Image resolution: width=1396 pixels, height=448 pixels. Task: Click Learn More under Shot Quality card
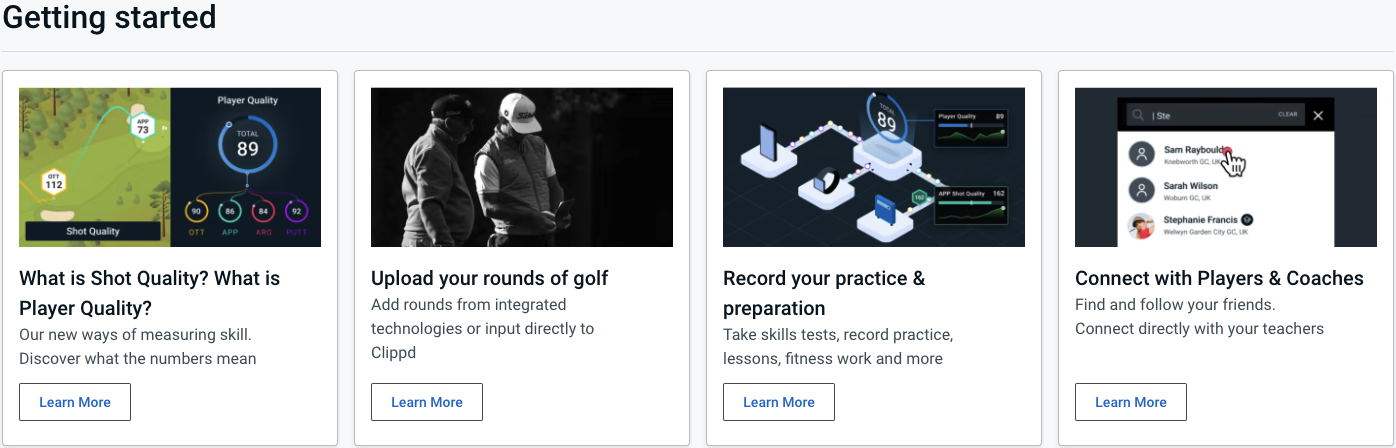coord(75,402)
